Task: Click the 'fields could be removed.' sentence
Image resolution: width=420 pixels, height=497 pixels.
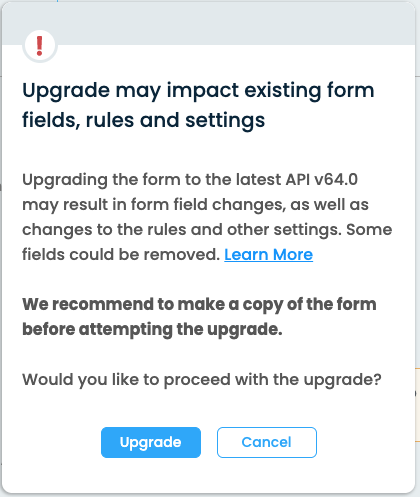Action: pos(121,255)
